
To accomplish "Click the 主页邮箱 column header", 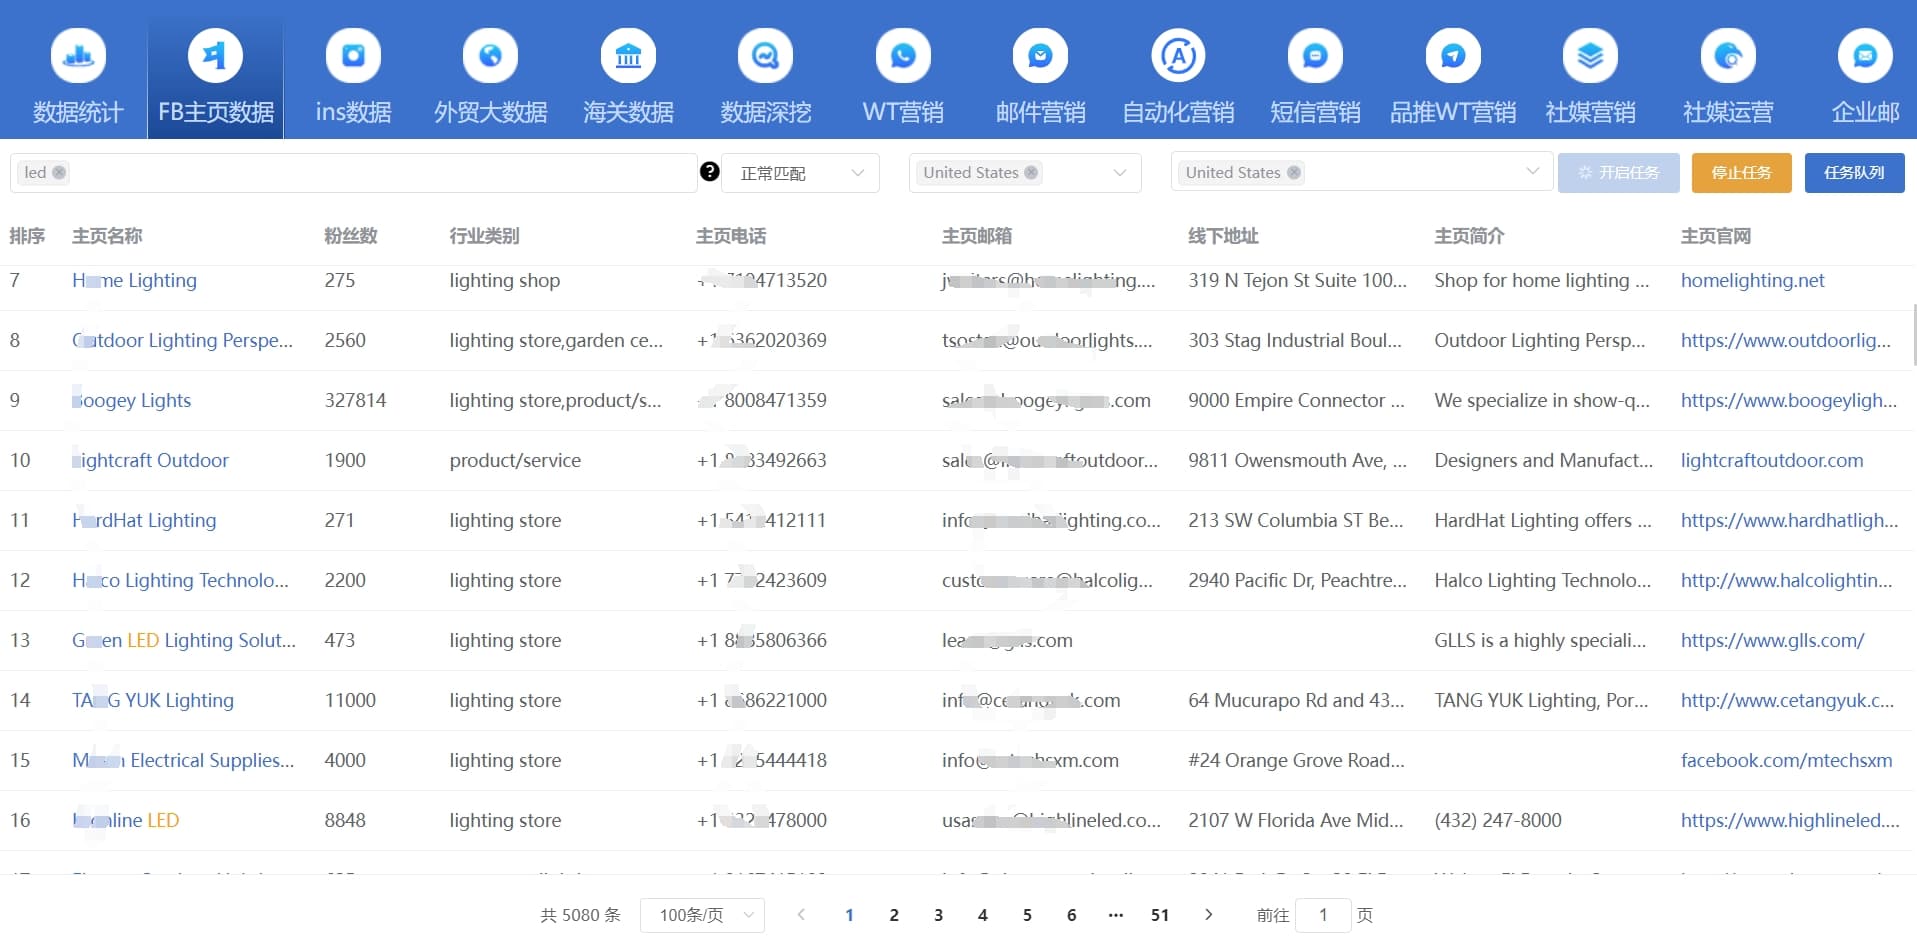I will (977, 236).
